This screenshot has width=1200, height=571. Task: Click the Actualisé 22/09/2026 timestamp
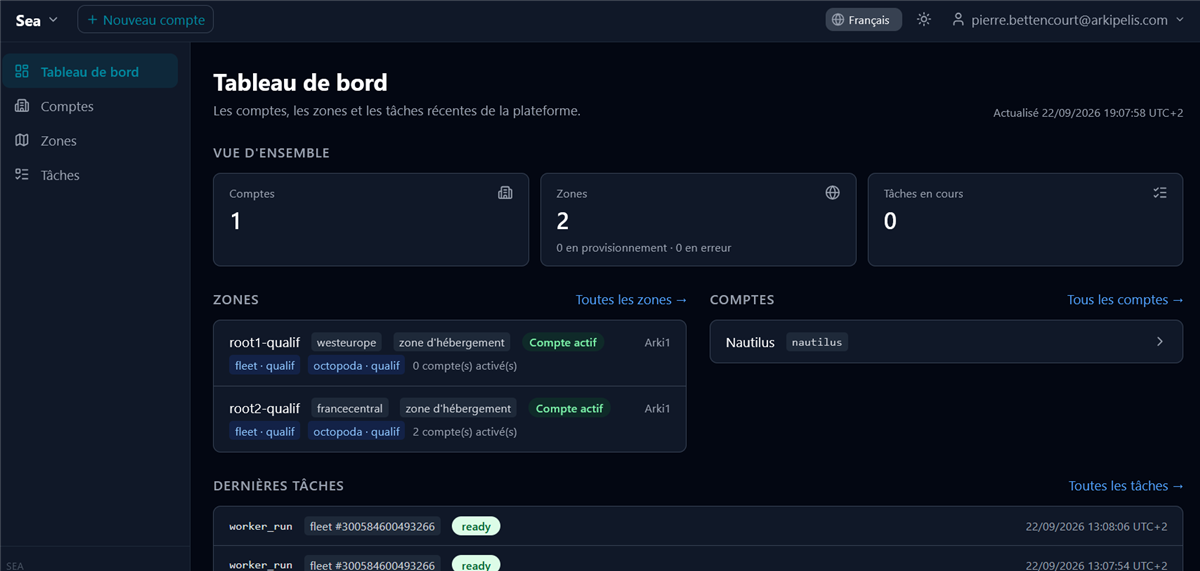pos(1088,113)
